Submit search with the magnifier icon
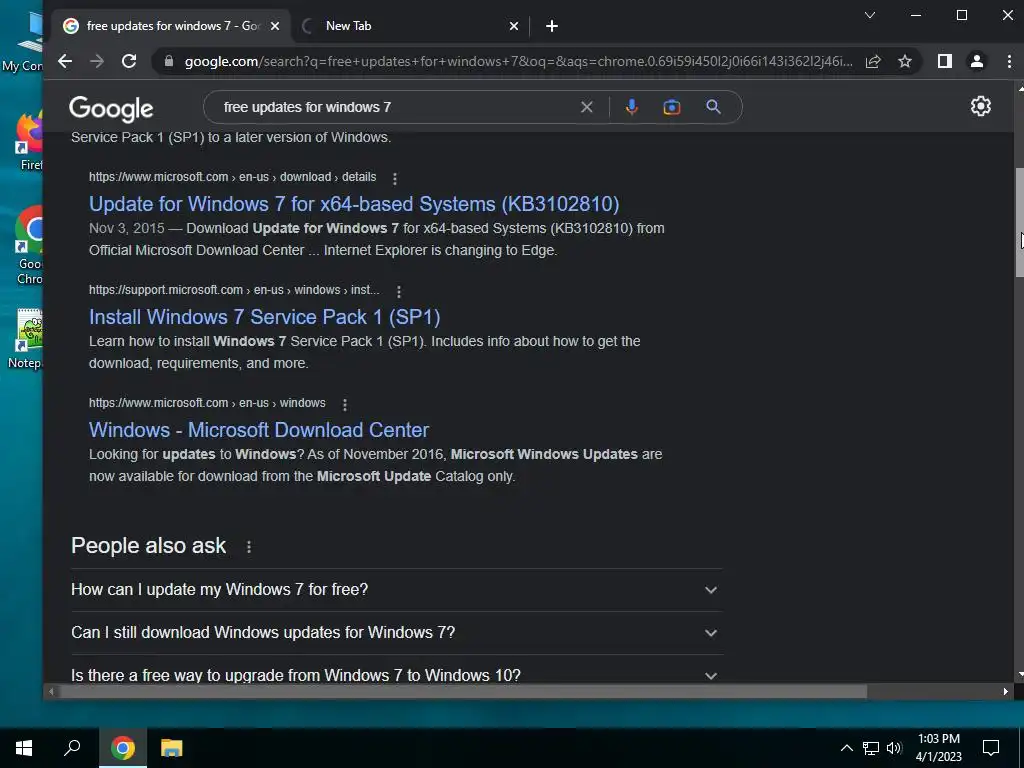Image resolution: width=1024 pixels, height=768 pixels. tap(713, 107)
